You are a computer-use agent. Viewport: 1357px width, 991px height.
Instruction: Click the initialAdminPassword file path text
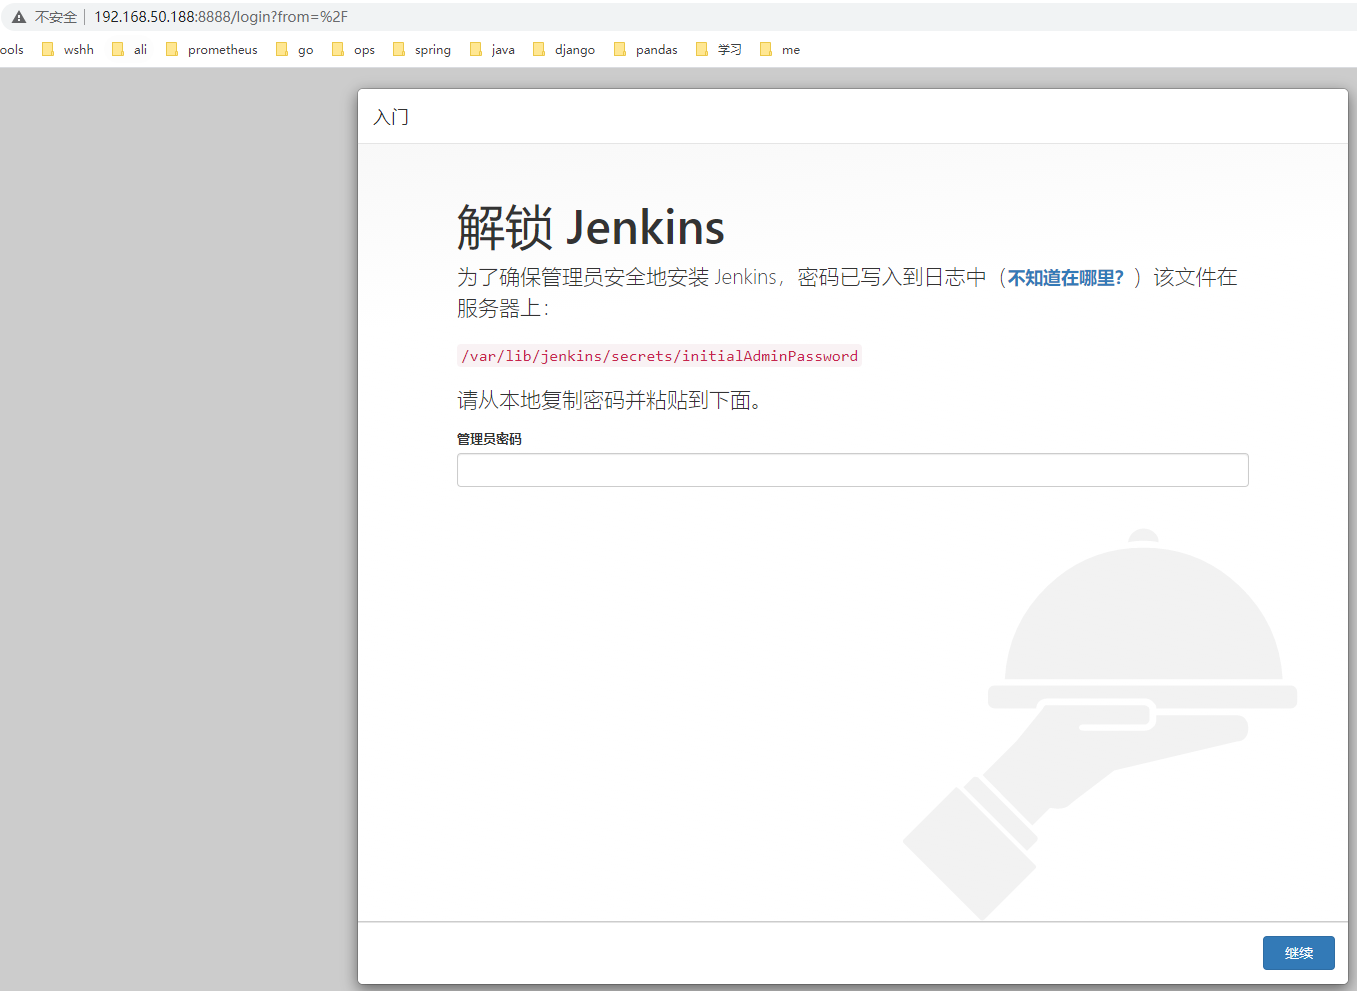tap(659, 356)
